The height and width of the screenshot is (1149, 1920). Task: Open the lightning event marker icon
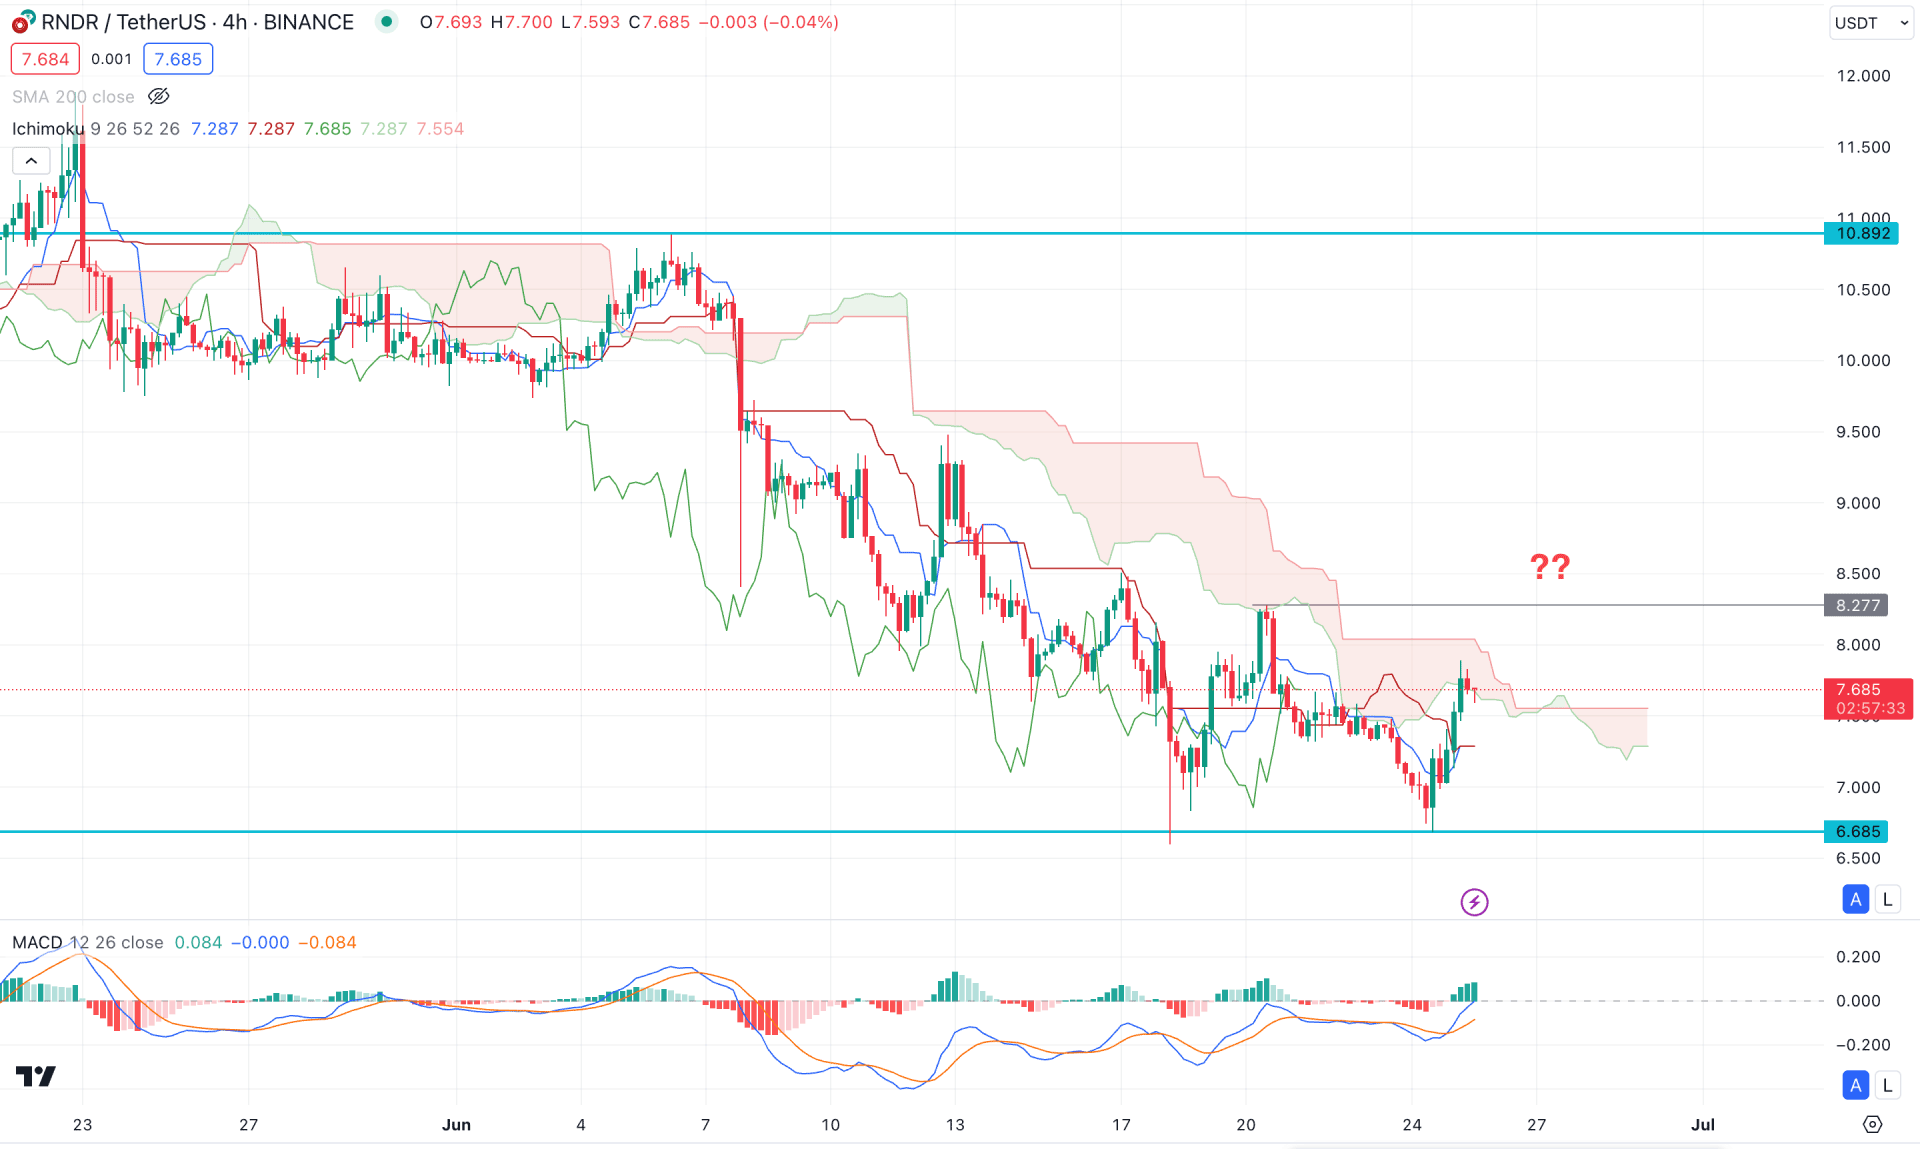[x=1474, y=902]
